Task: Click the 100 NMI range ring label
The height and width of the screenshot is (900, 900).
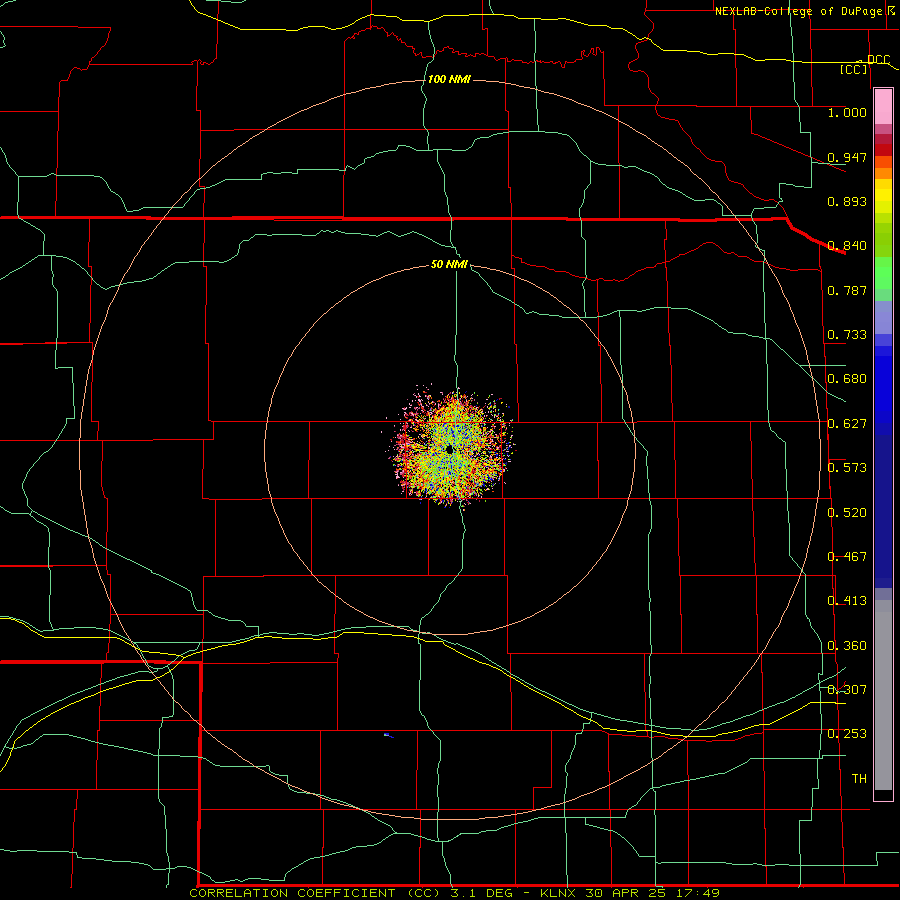Action: pyautogui.click(x=449, y=79)
